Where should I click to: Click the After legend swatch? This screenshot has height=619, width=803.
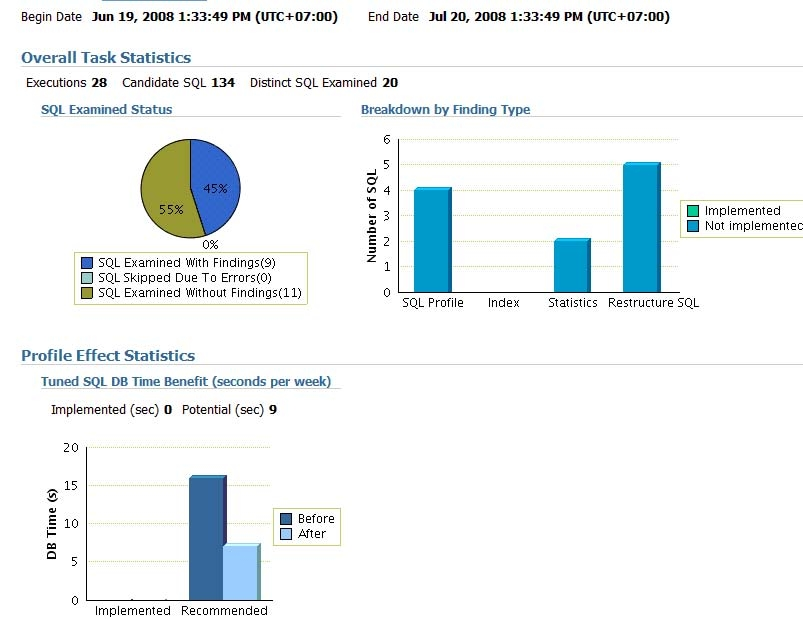(286, 534)
